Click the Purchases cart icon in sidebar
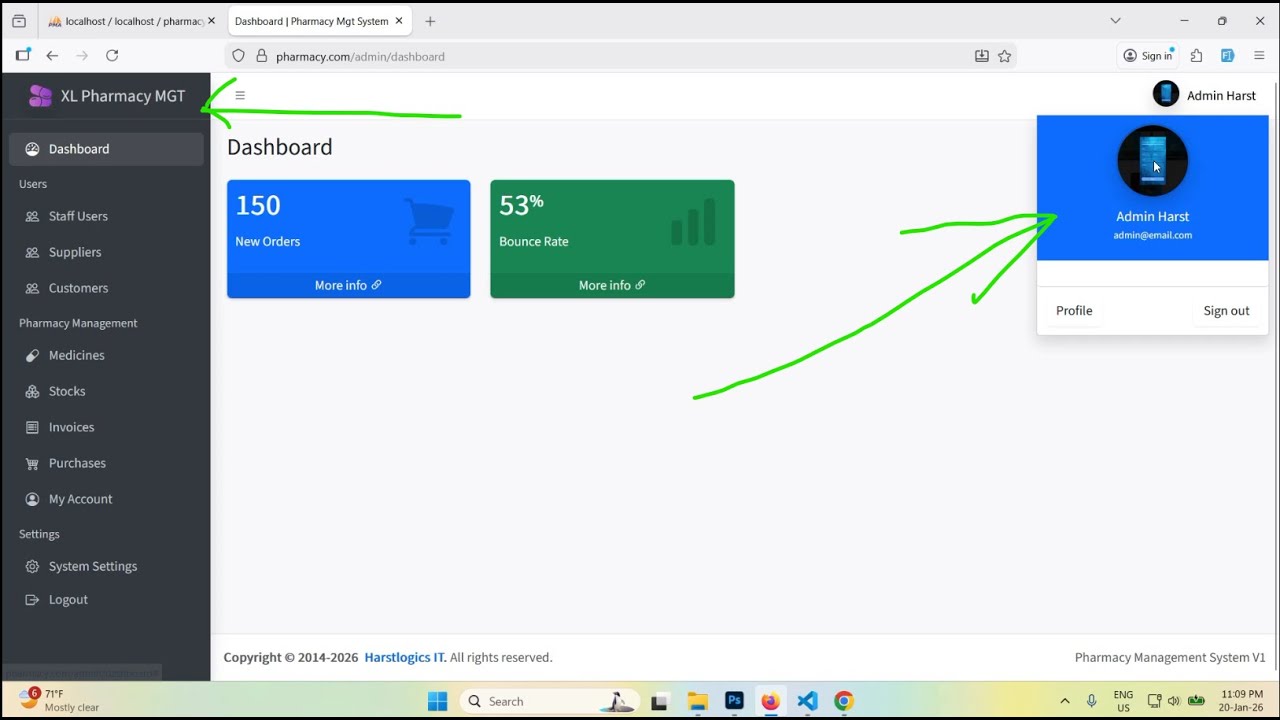The height and width of the screenshot is (720, 1280). click(32, 463)
